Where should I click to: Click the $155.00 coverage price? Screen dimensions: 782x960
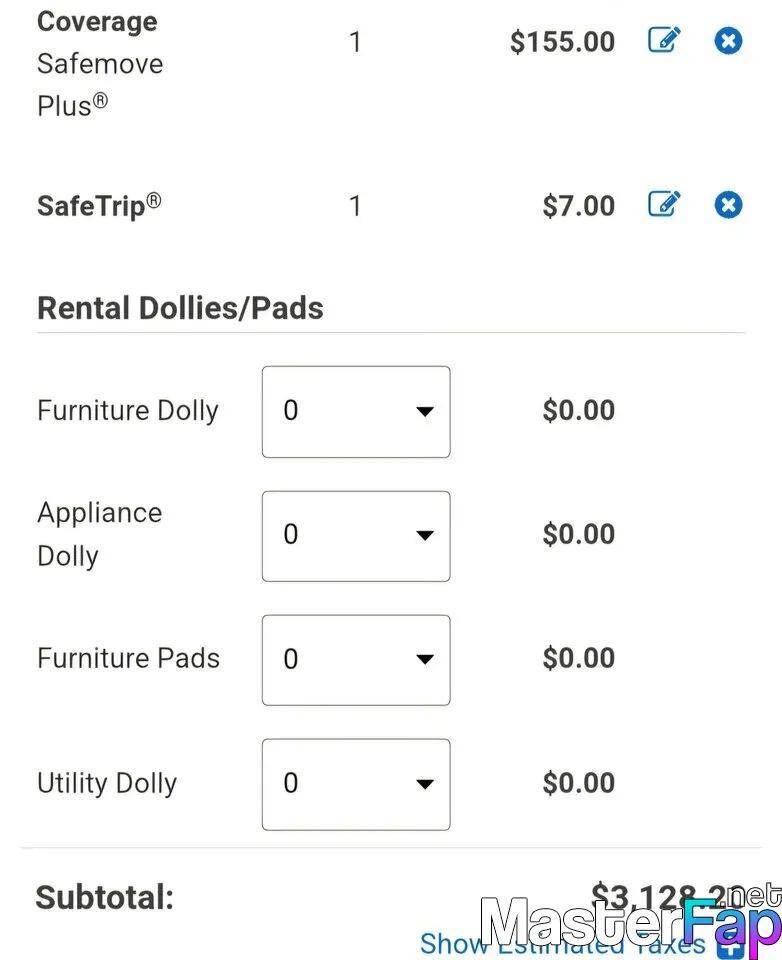562,42
